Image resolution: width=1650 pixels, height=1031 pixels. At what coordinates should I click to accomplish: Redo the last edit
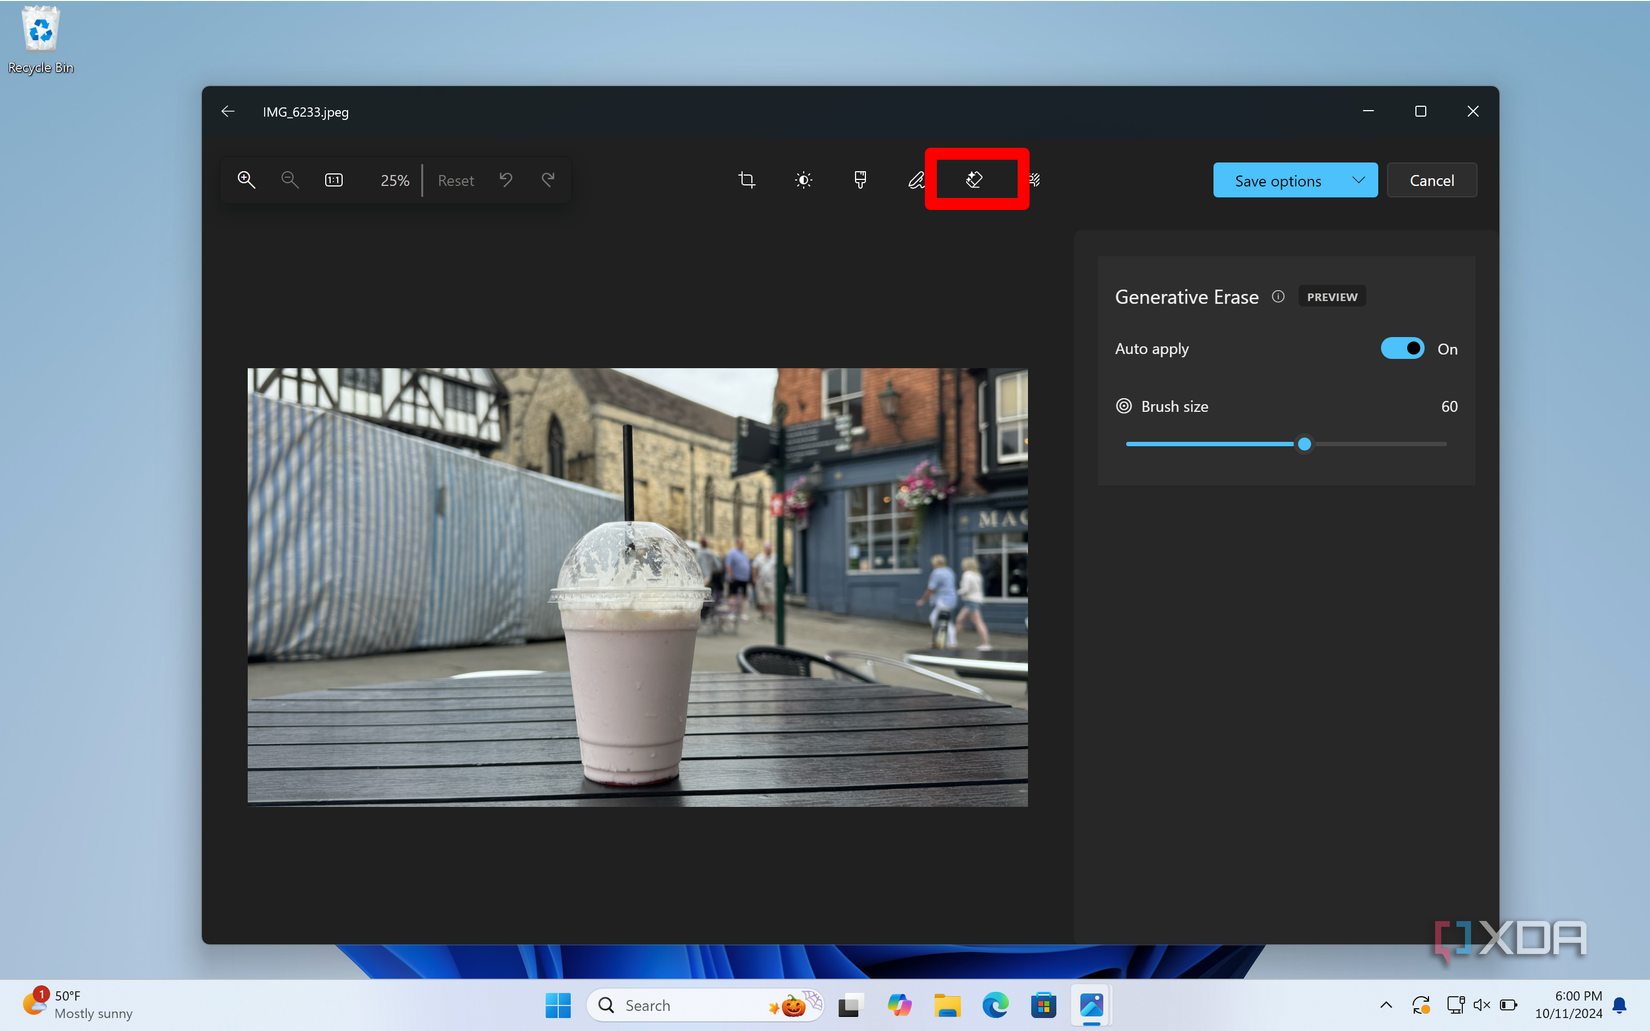tap(548, 180)
